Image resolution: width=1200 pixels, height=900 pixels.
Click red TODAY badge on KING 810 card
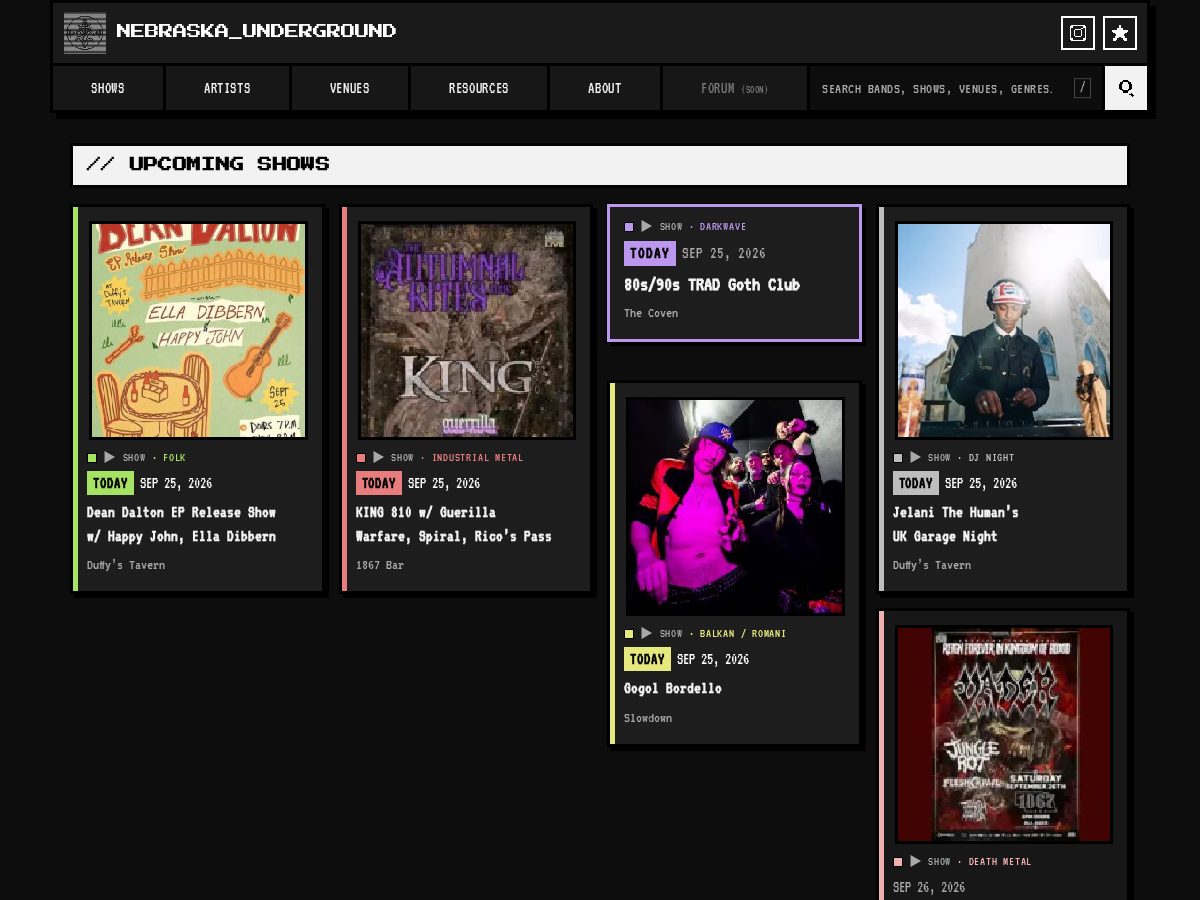point(379,484)
